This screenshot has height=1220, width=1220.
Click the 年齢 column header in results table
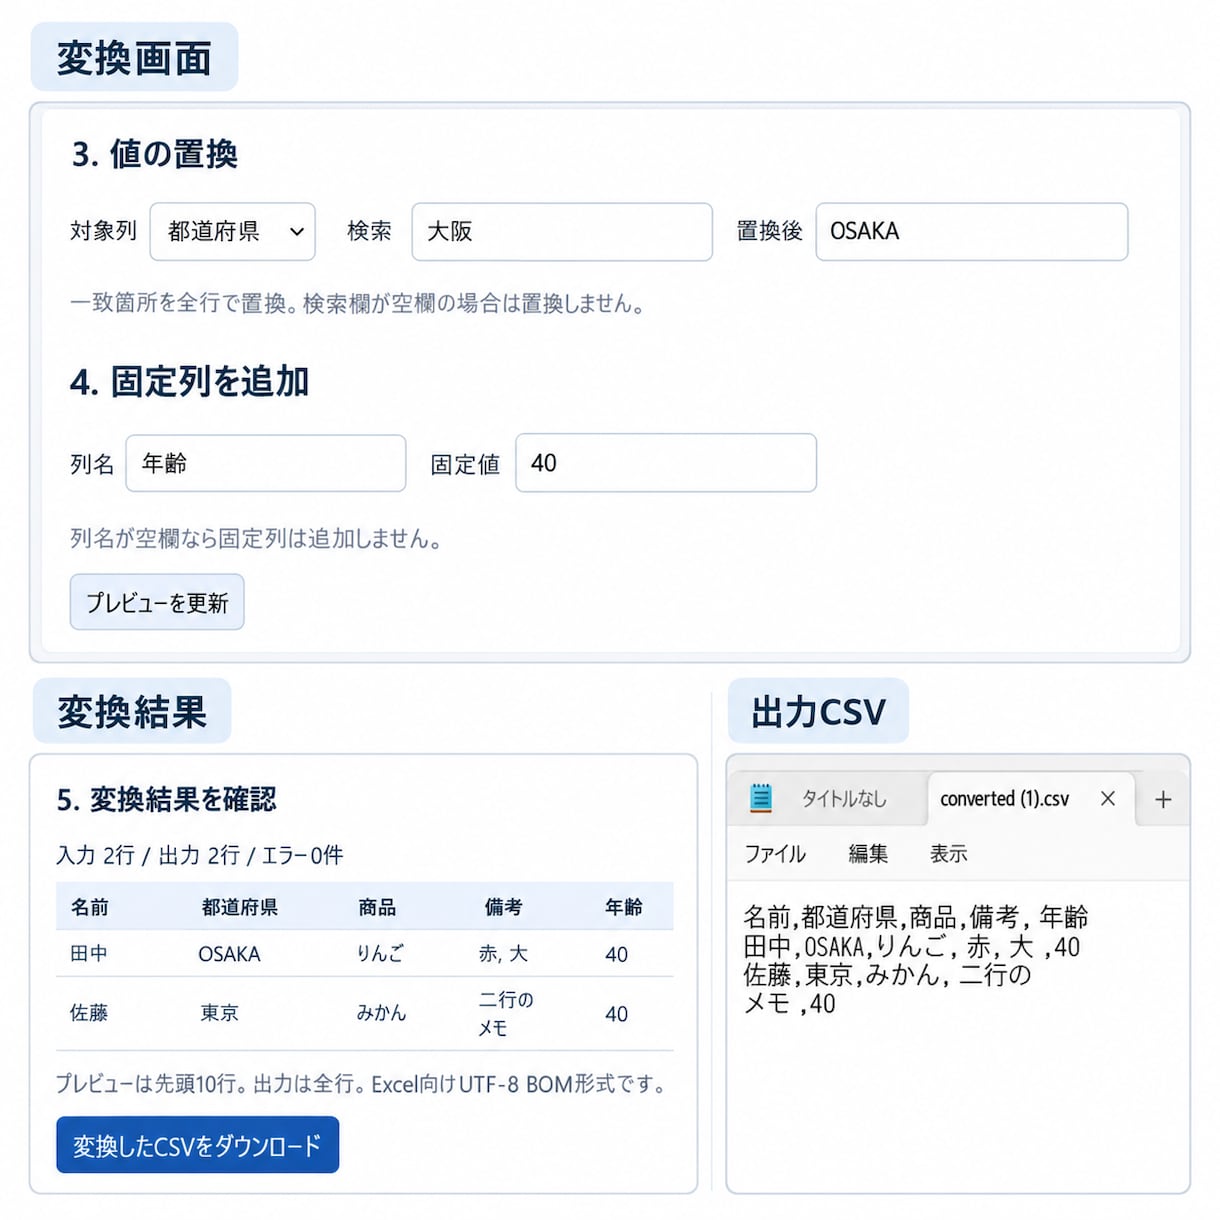click(624, 907)
